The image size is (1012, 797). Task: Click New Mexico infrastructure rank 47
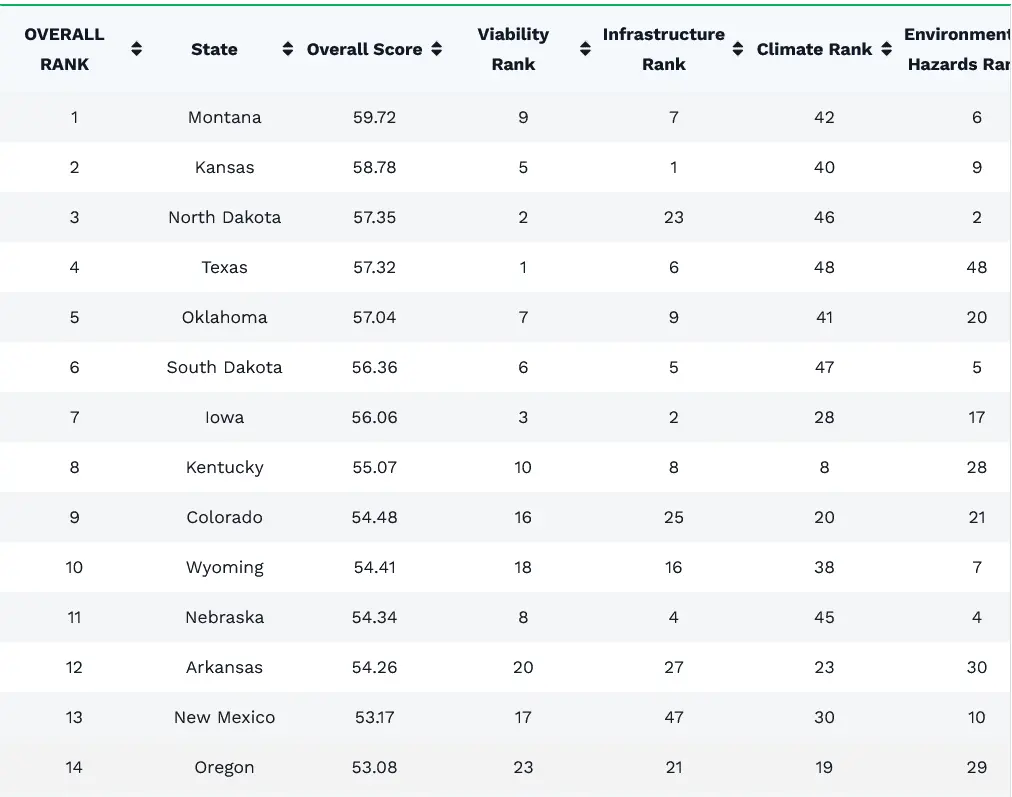(673, 717)
